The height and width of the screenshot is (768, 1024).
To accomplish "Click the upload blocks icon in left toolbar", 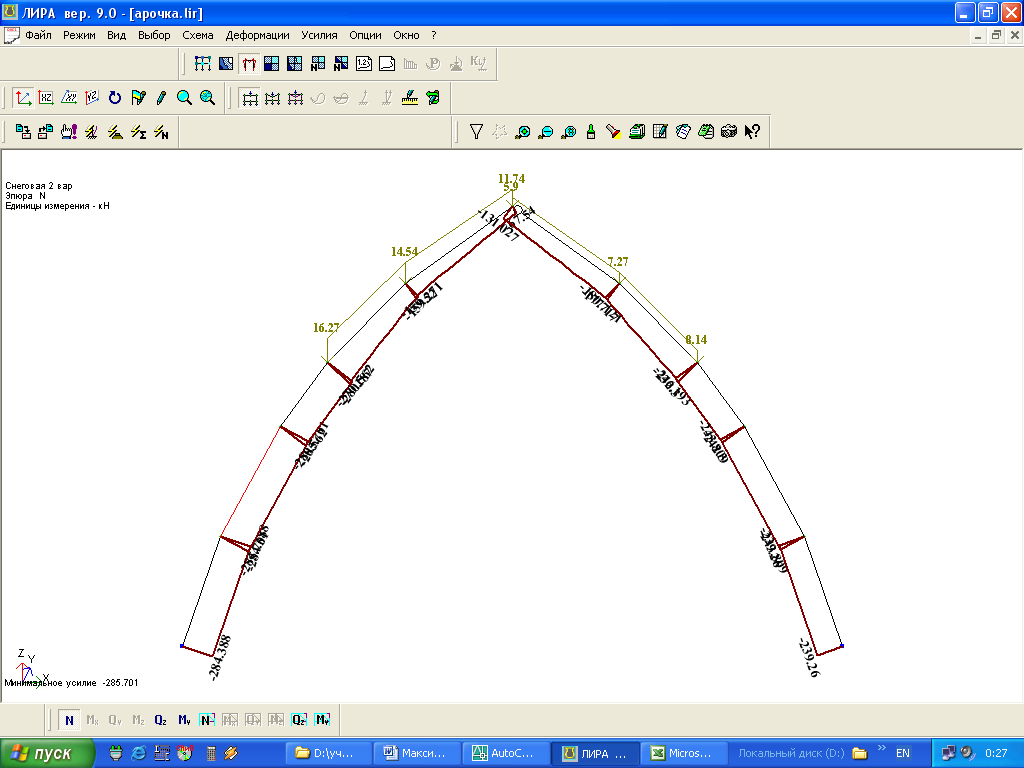I will point(46,132).
